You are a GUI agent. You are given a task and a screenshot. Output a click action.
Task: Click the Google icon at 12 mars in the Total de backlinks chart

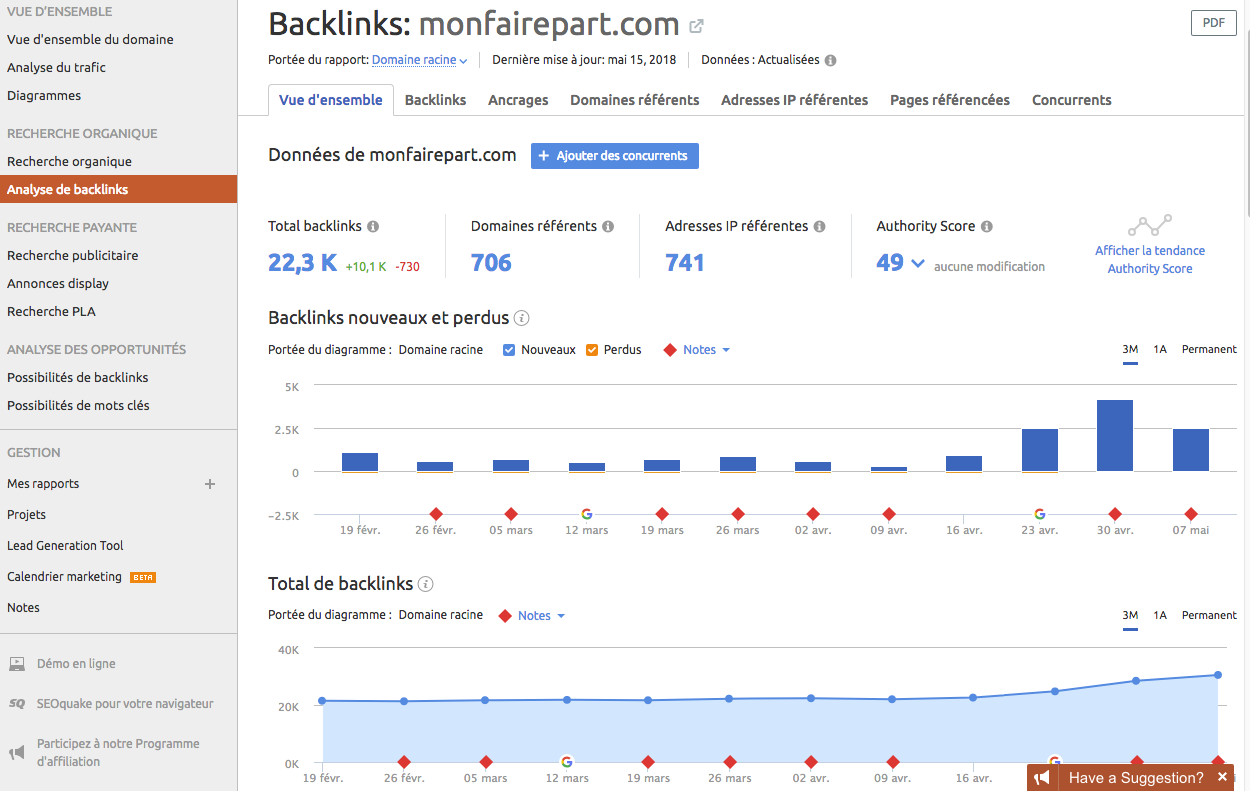click(567, 762)
